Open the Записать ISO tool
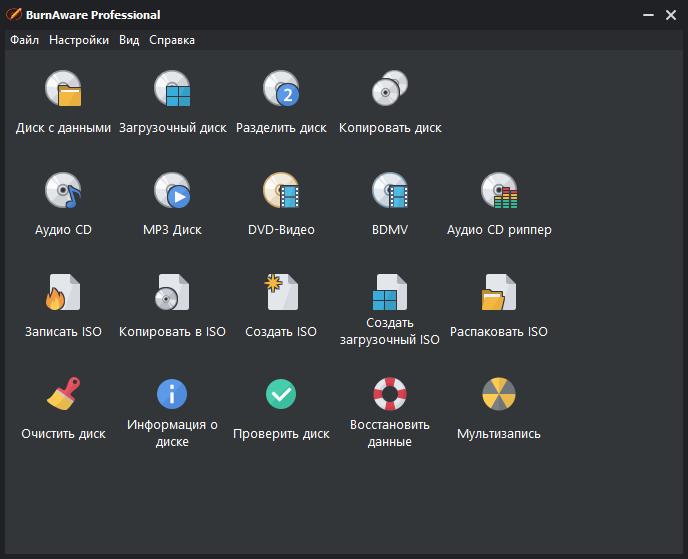The height and width of the screenshot is (559, 688). pyautogui.click(x=63, y=293)
